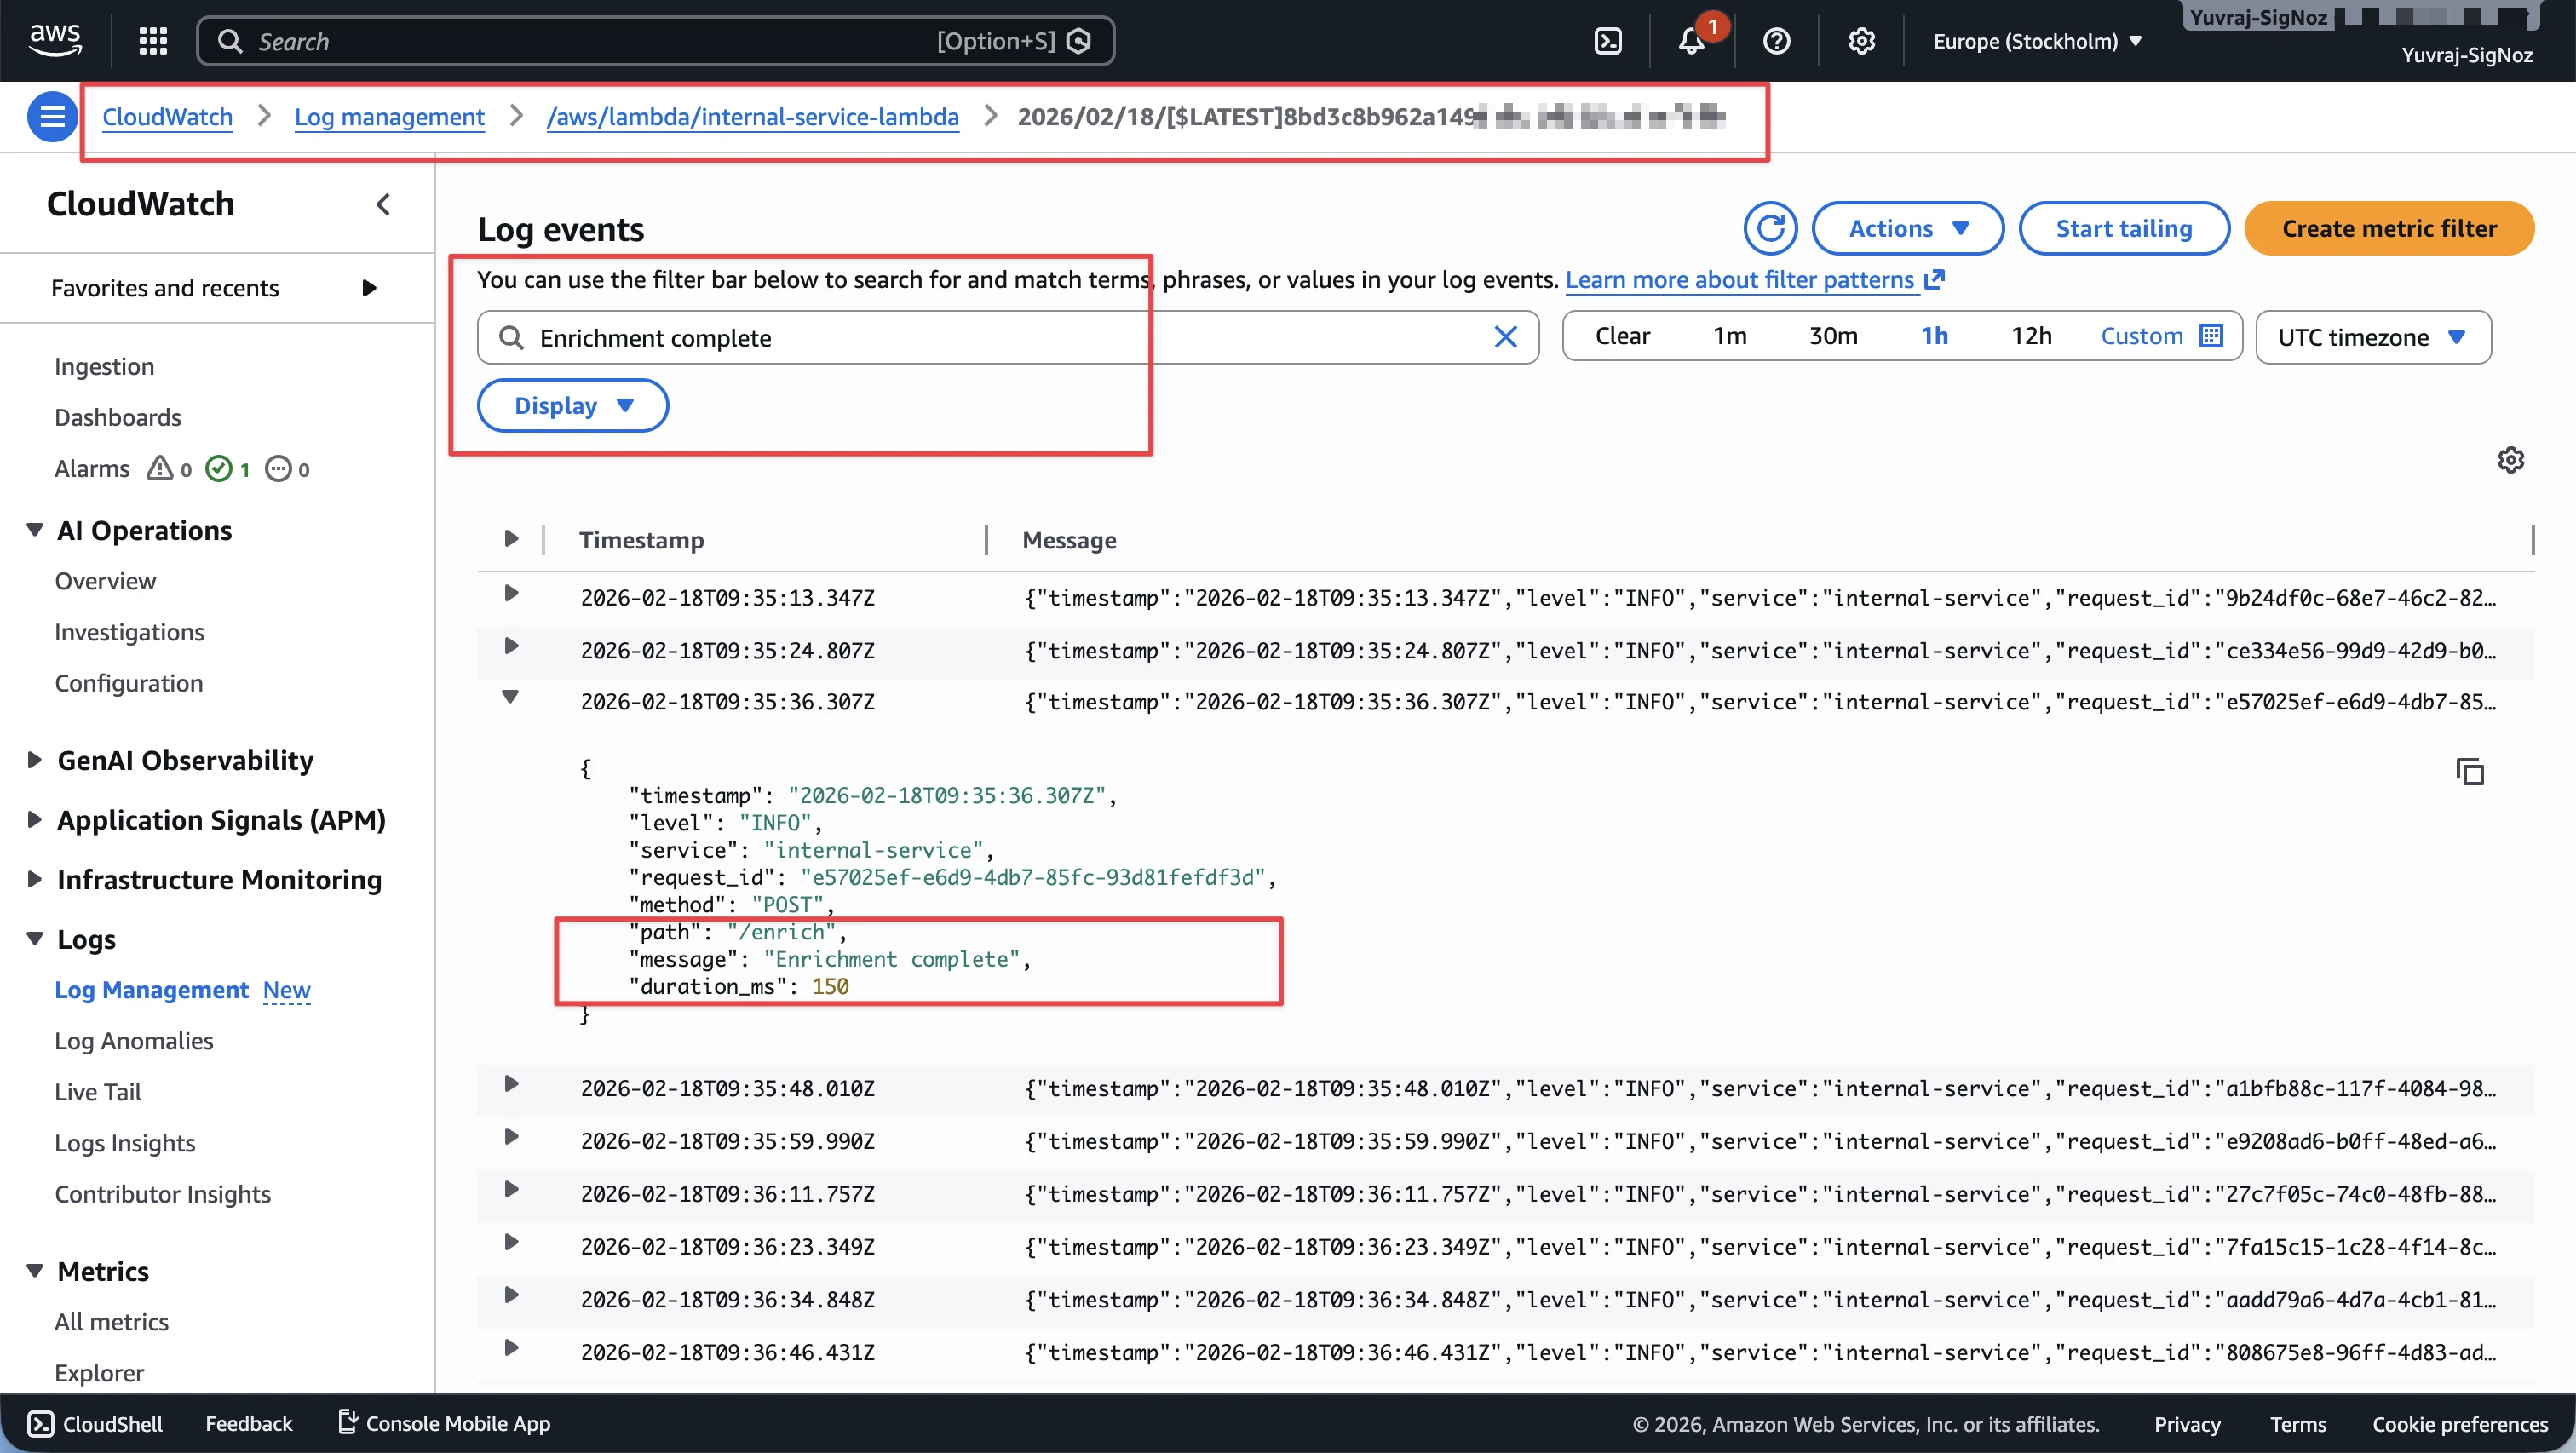Click the Enrichment complete filter field
This screenshot has width=2576, height=1453.
(800, 337)
